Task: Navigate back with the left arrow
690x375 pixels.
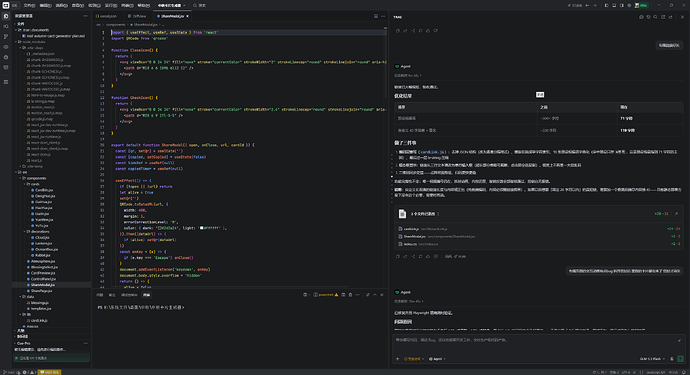Action: tap(587, 5)
